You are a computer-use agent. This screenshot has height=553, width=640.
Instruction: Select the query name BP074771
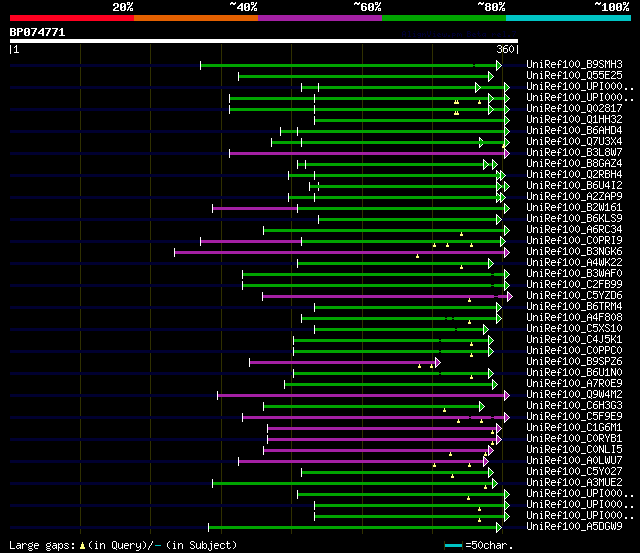coord(37,32)
